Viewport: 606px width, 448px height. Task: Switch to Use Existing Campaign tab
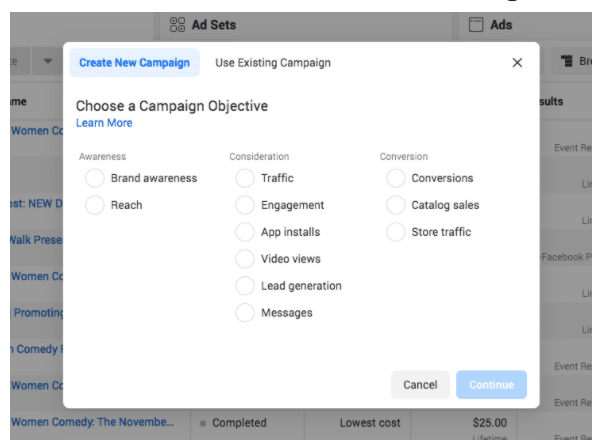[x=272, y=63]
